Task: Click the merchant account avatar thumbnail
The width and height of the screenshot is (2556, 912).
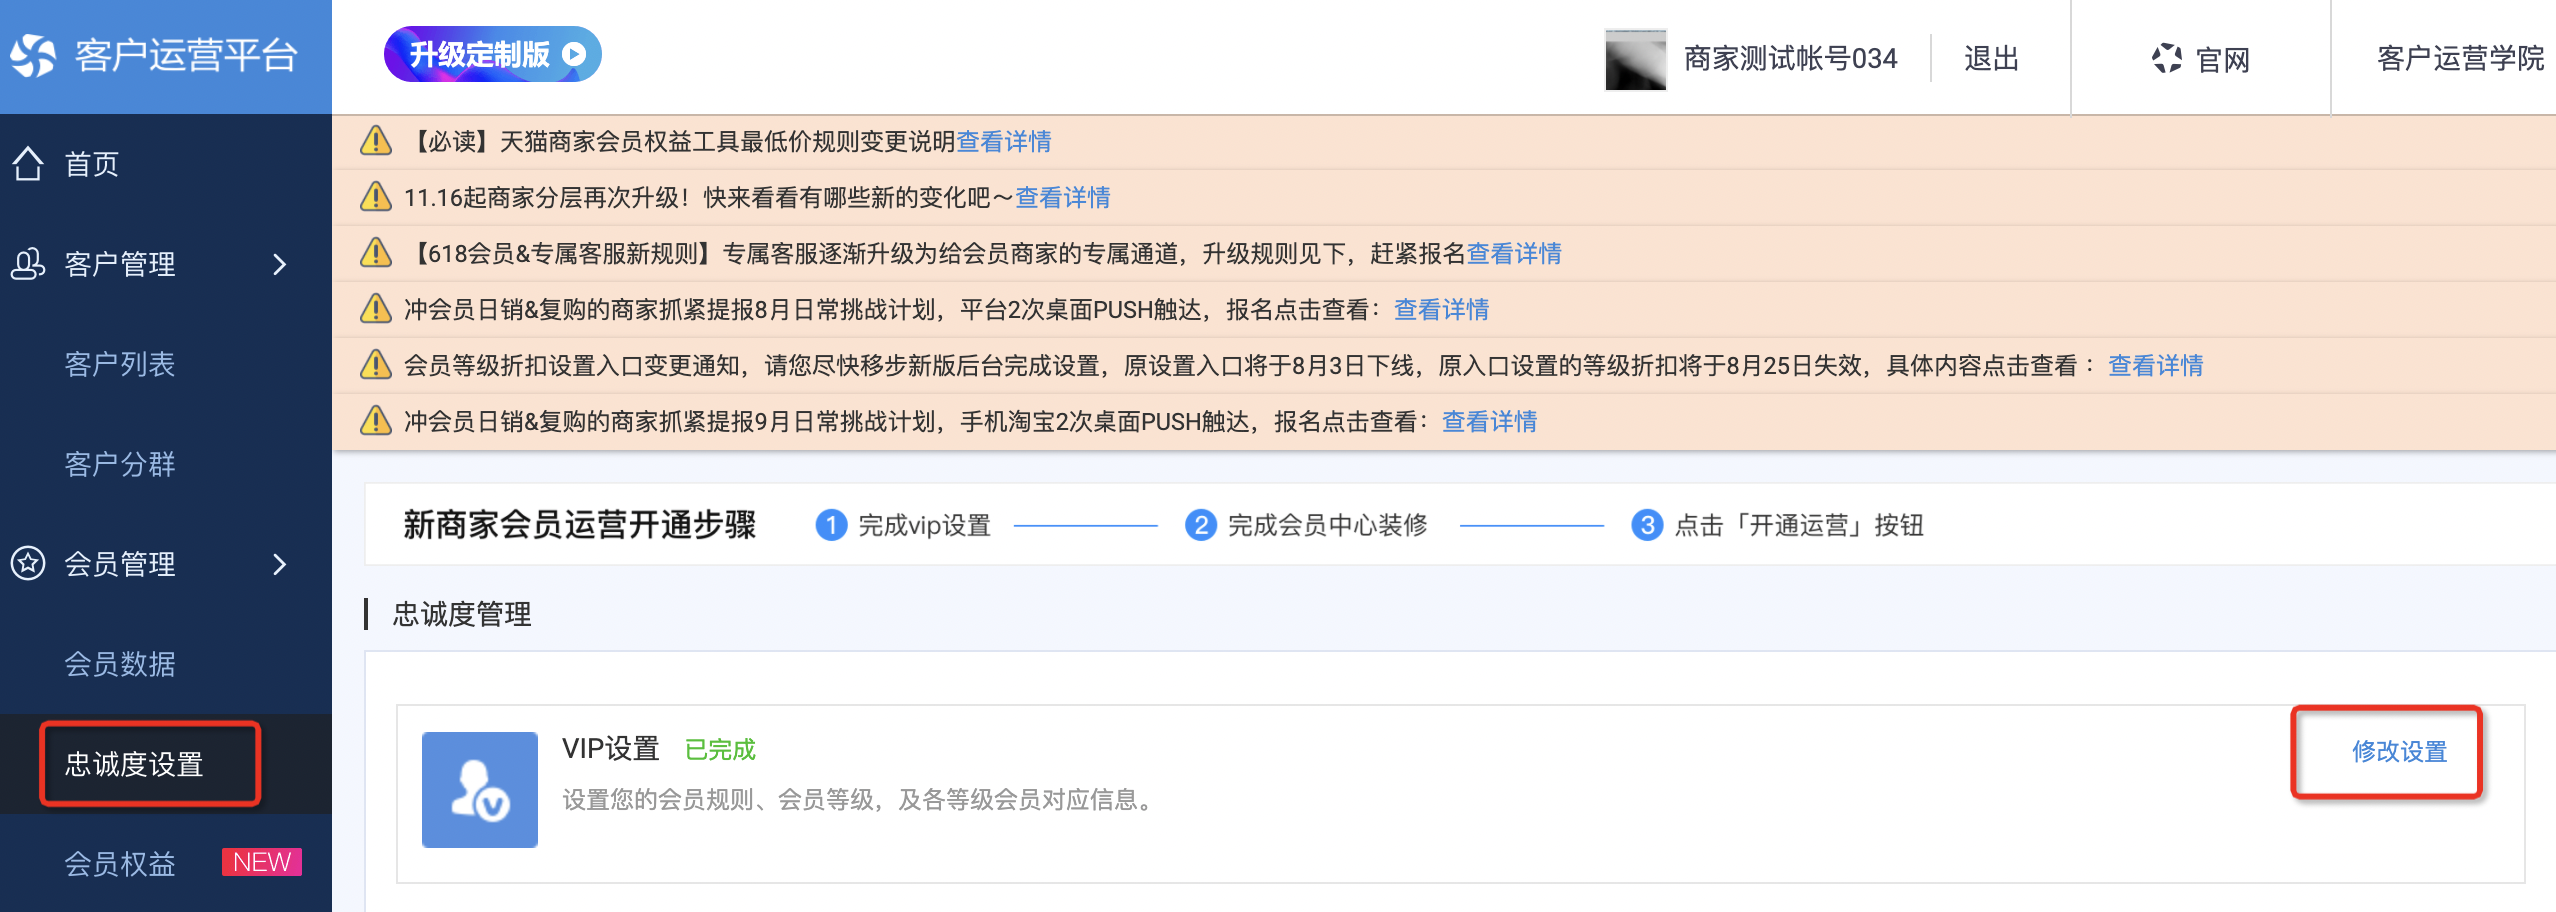Action: (1635, 60)
